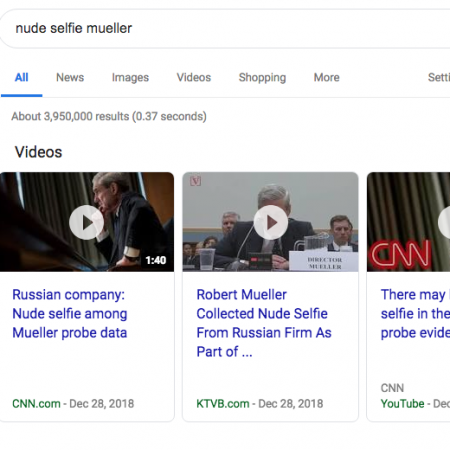The image size is (450, 450).
Task: Select the All results tab
Action: 21,77
